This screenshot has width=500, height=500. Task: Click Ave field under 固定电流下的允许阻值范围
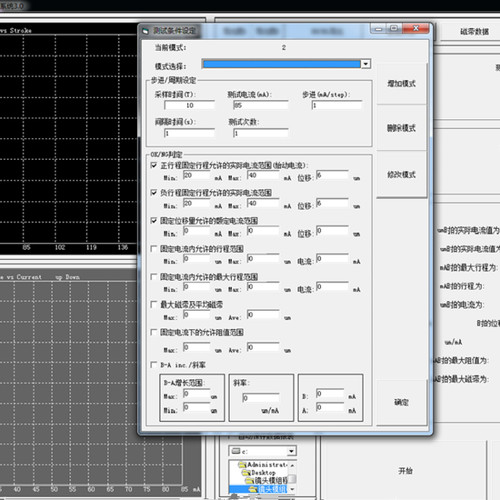click(x=263, y=348)
